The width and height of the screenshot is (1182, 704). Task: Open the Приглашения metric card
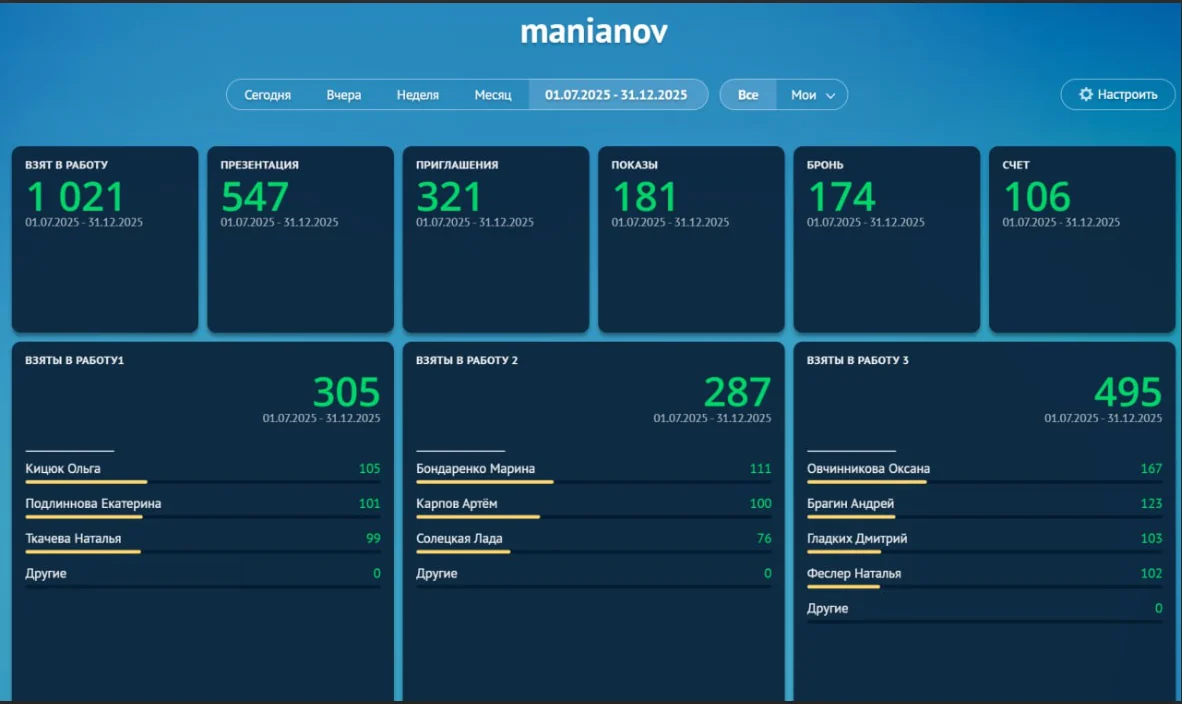(x=495, y=238)
